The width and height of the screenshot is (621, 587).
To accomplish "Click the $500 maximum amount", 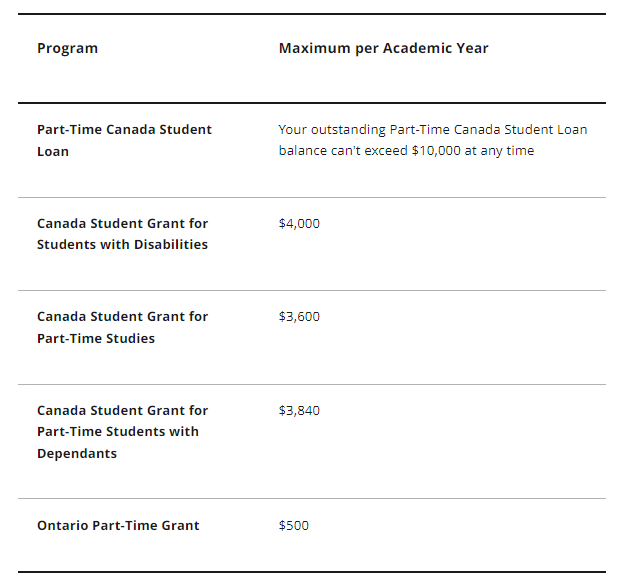I will coord(293,526).
